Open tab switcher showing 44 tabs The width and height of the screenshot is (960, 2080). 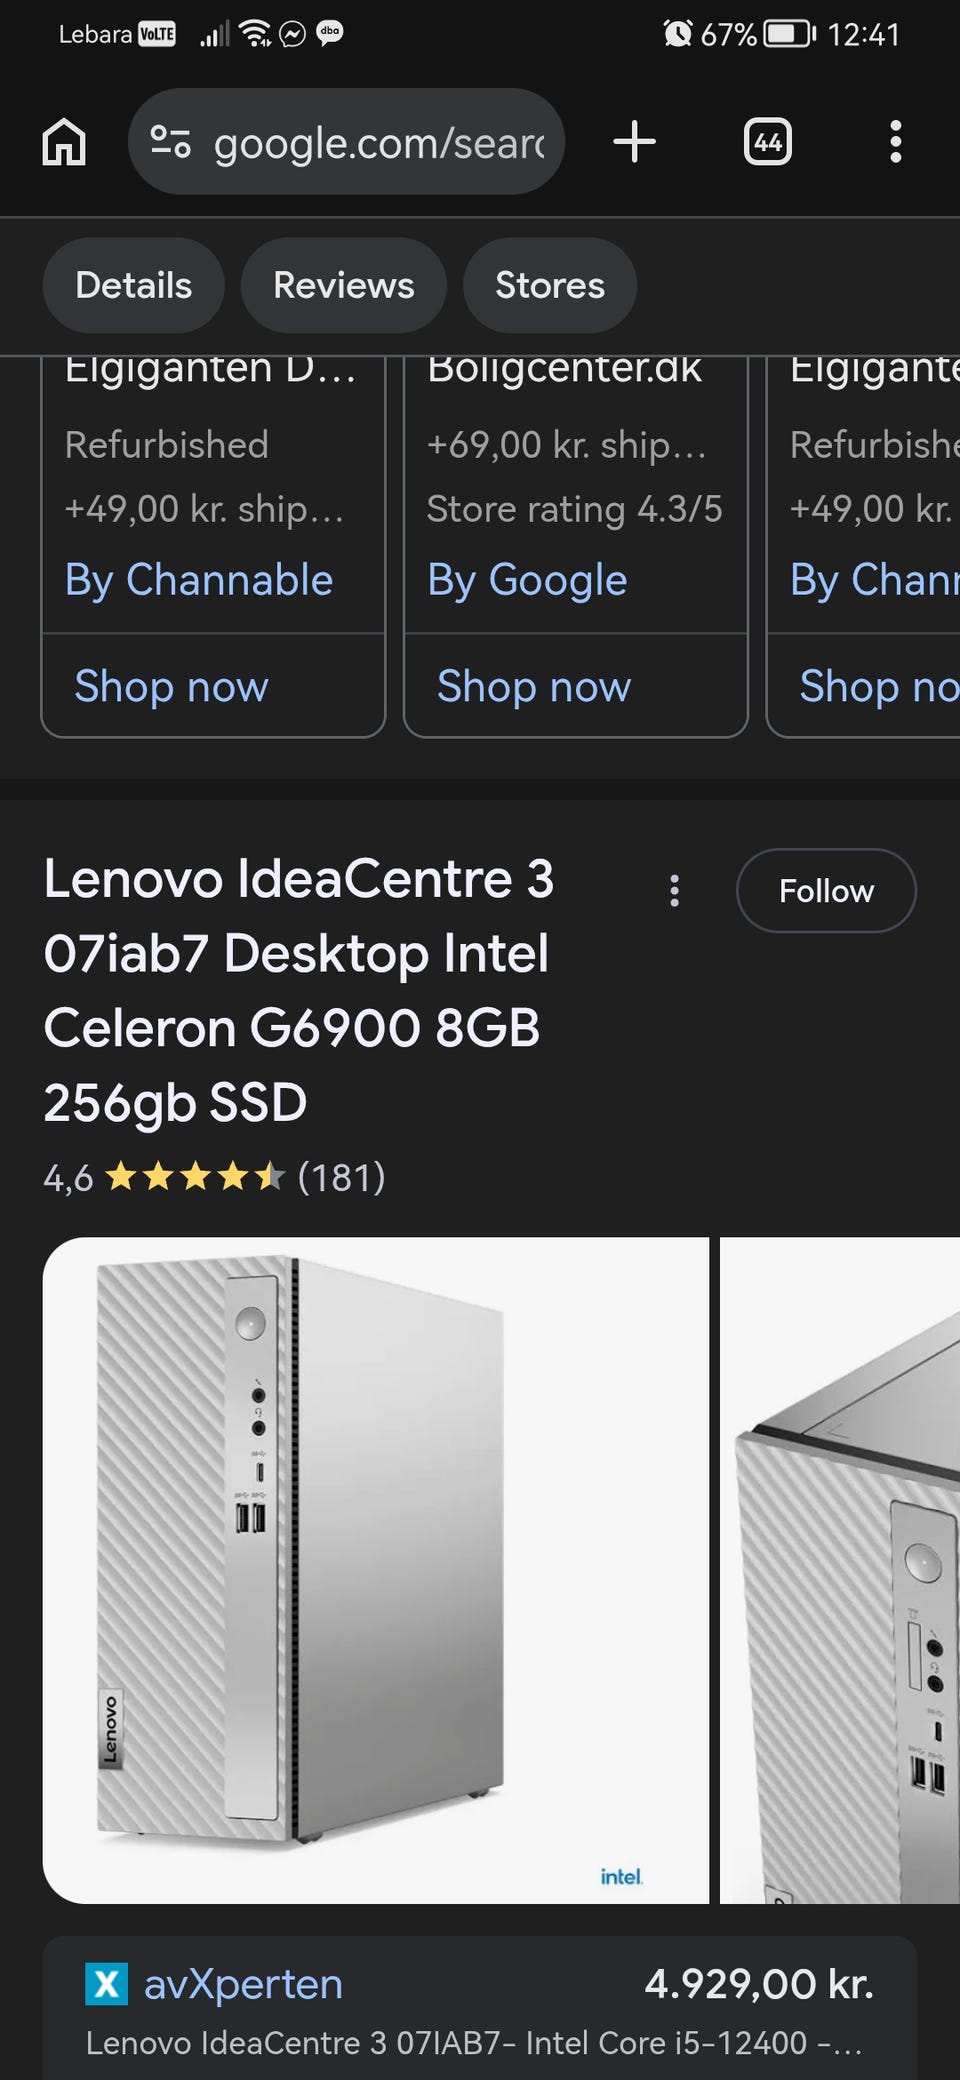click(x=767, y=142)
